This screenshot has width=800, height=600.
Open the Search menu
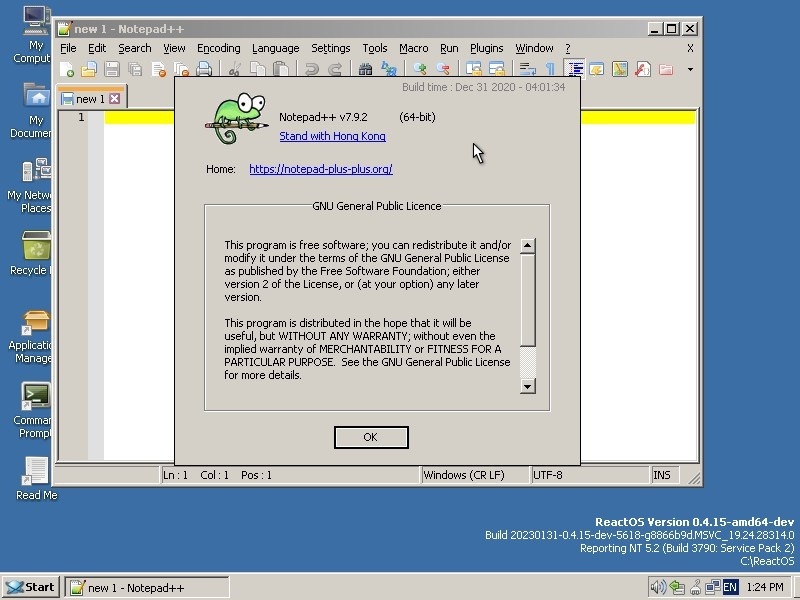[135, 48]
